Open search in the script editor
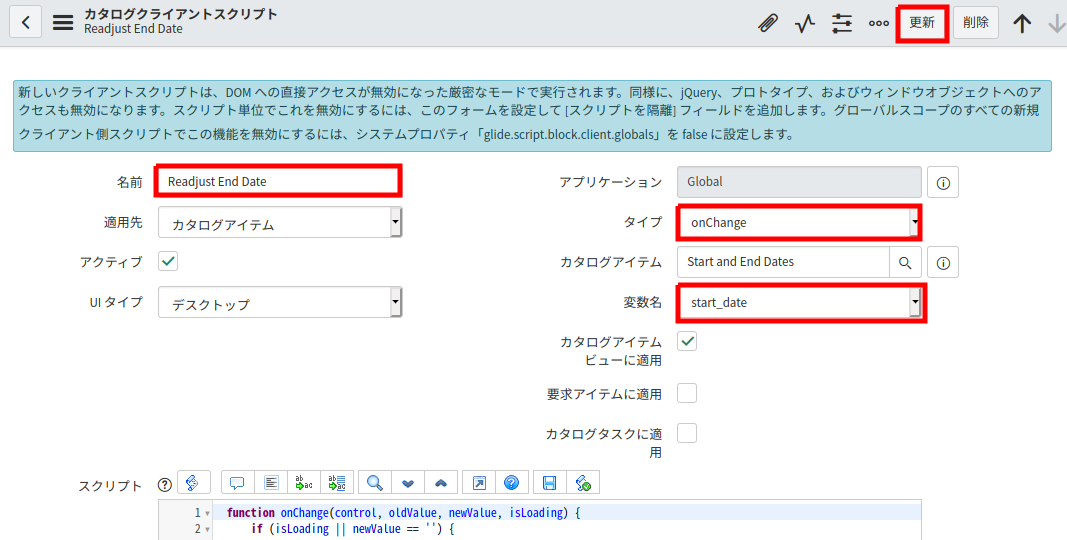The width and height of the screenshot is (1067, 540). (374, 482)
